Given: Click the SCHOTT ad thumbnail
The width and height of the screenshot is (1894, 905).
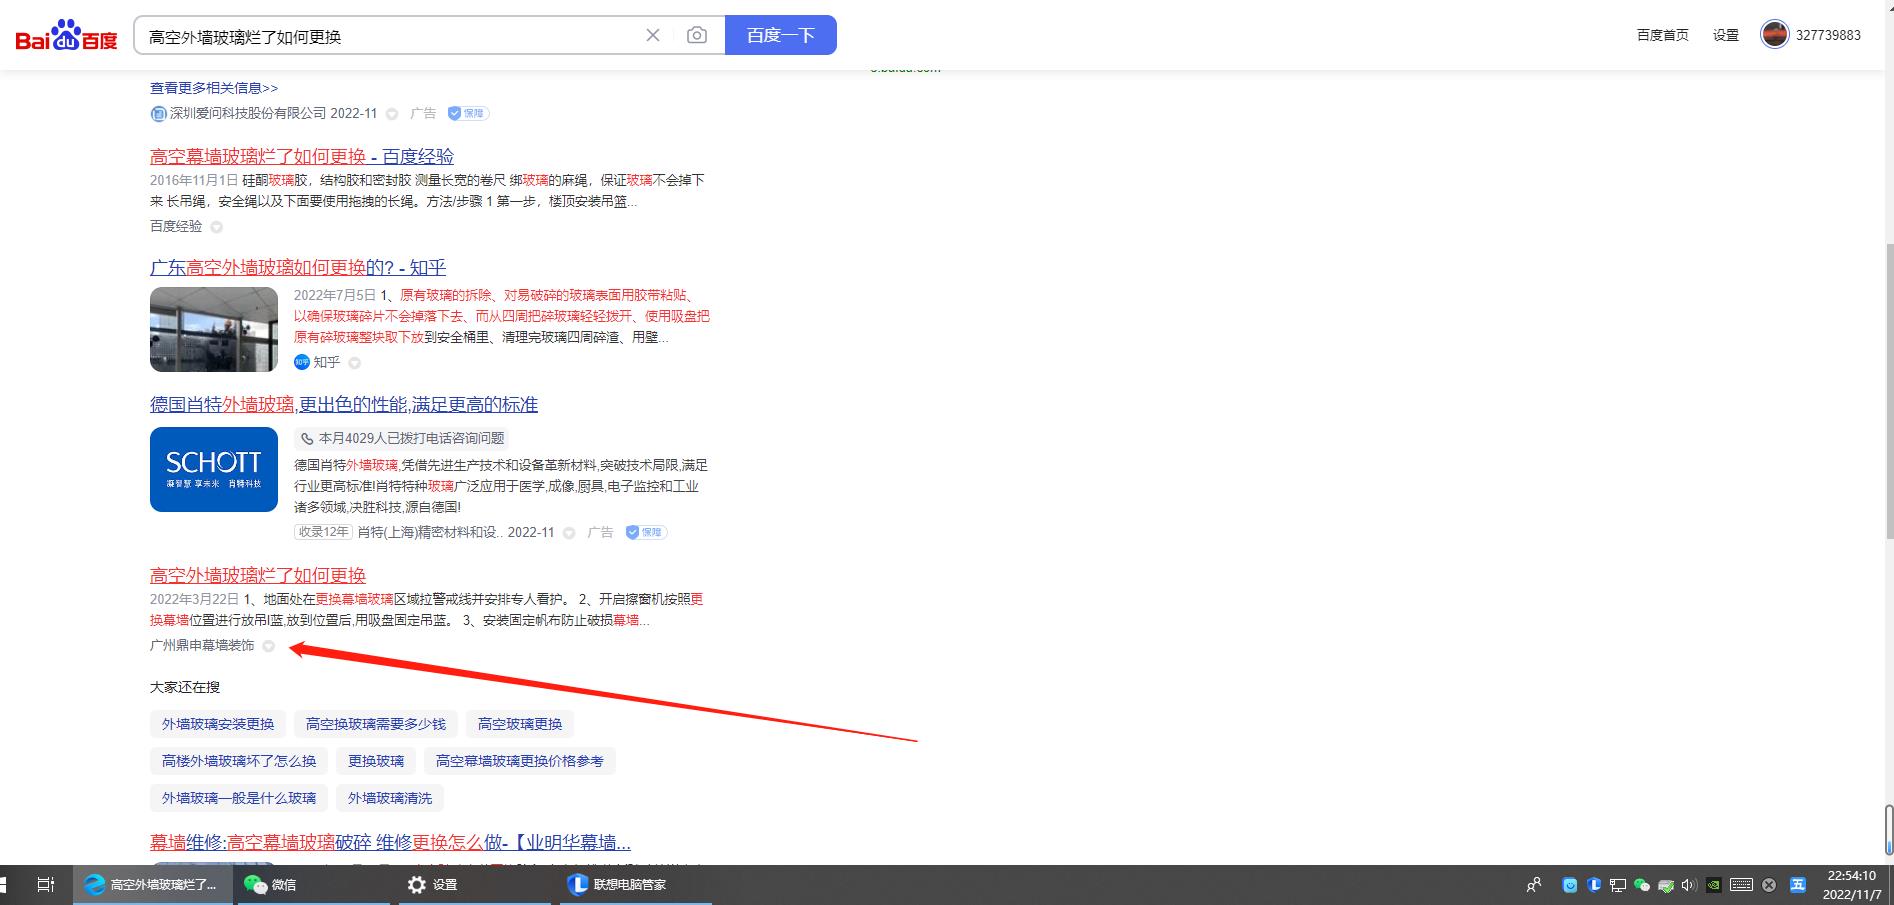Looking at the screenshot, I should pyautogui.click(x=214, y=469).
